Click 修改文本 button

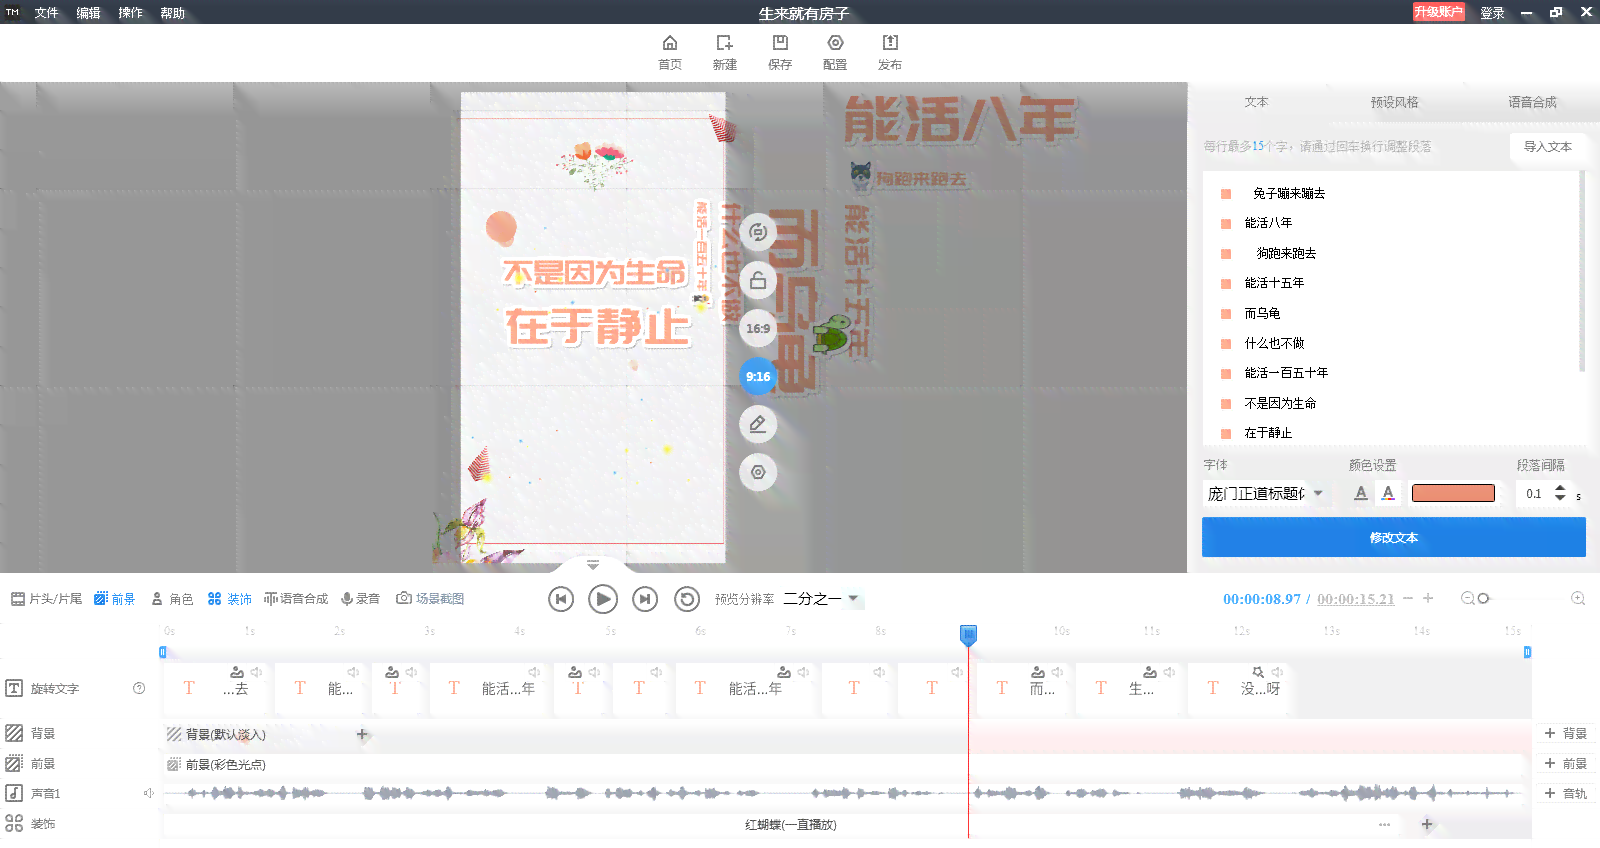click(1394, 537)
